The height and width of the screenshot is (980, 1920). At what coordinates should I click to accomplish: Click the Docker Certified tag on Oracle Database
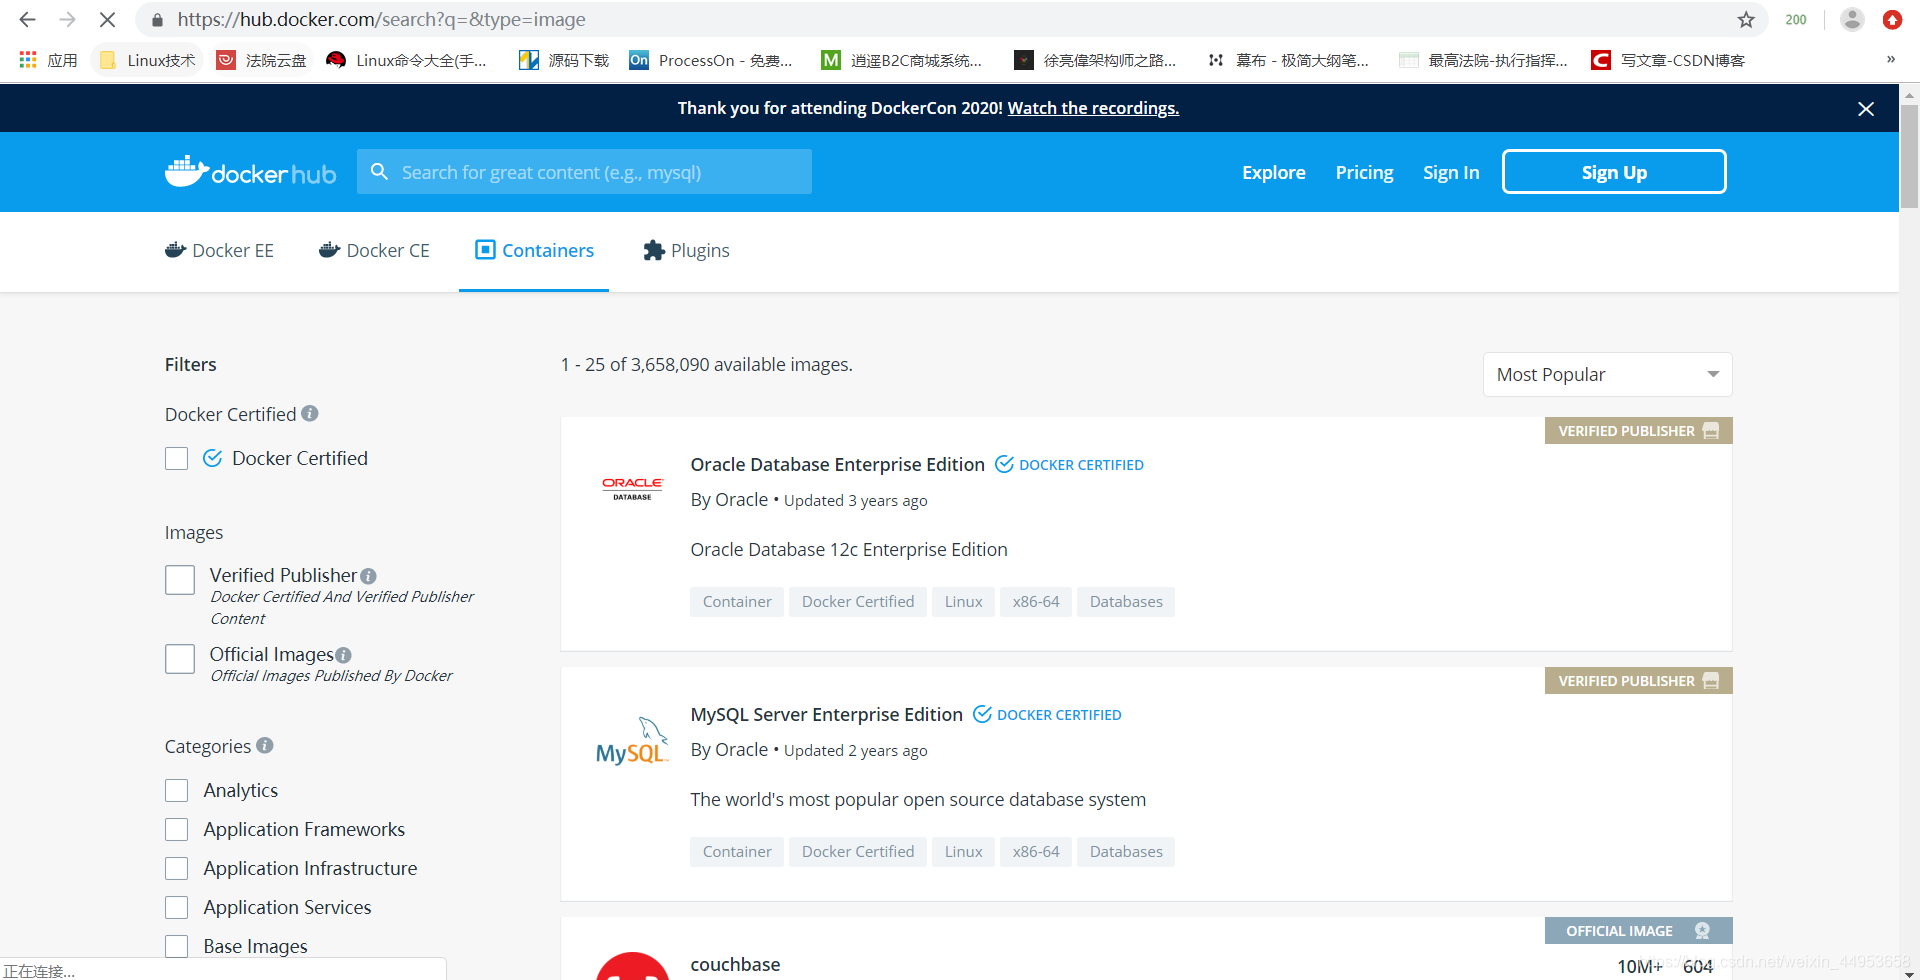858,601
